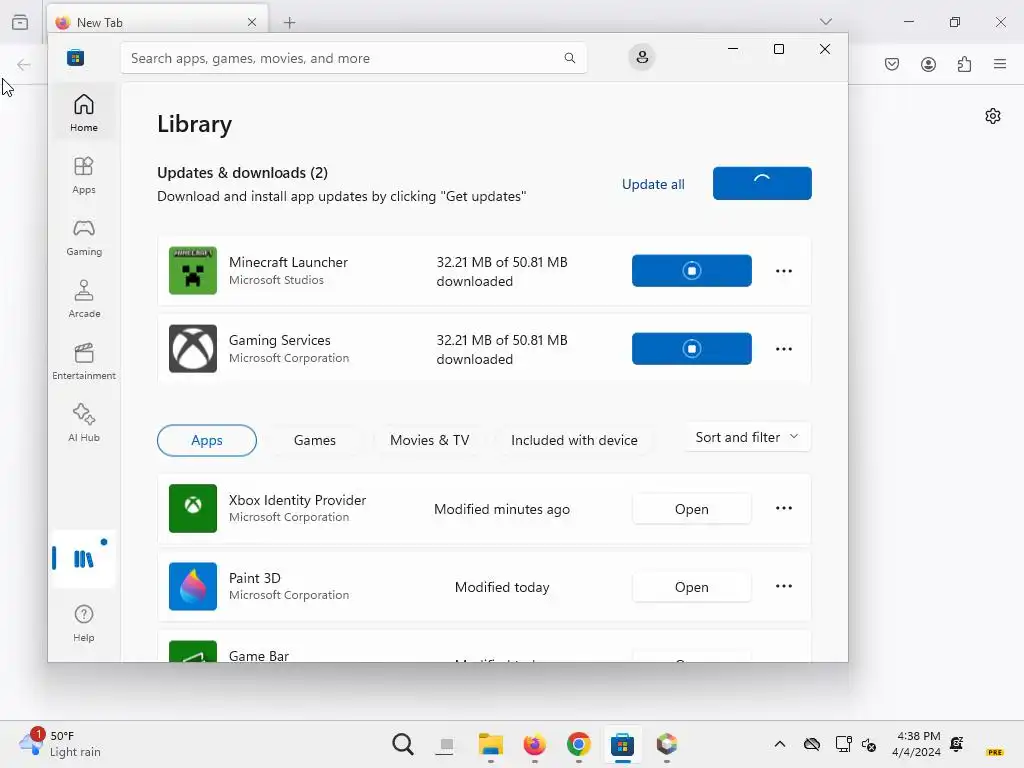This screenshot has width=1024, height=768.
Task: Open Paint 3D app
Action: 692,587
